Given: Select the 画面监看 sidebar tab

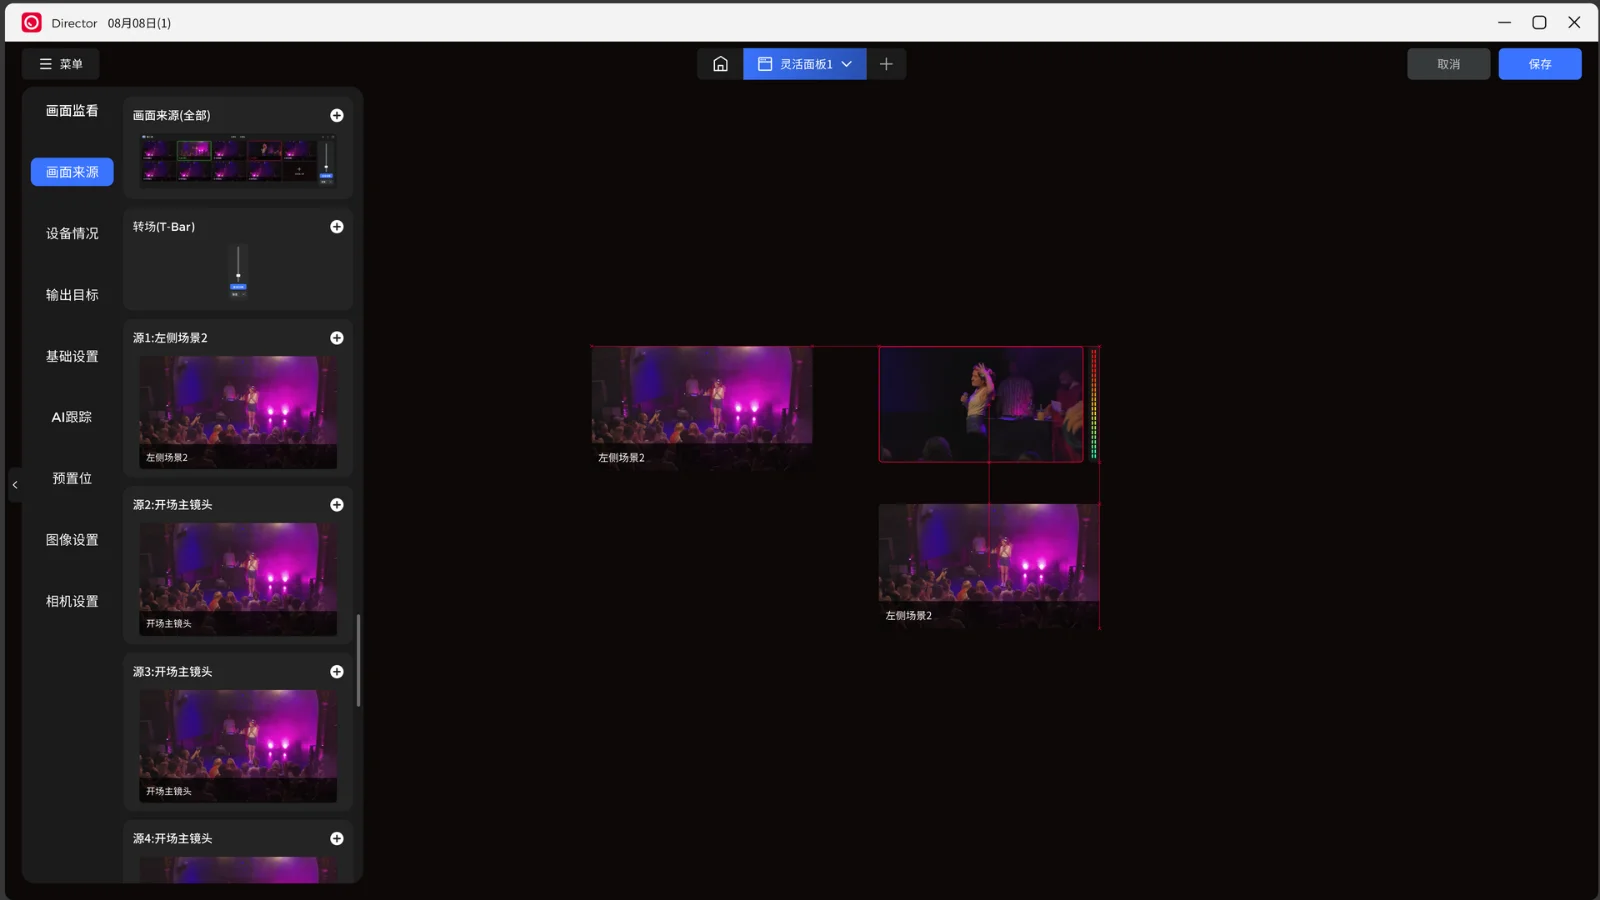Looking at the screenshot, I should [x=72, y=111].
